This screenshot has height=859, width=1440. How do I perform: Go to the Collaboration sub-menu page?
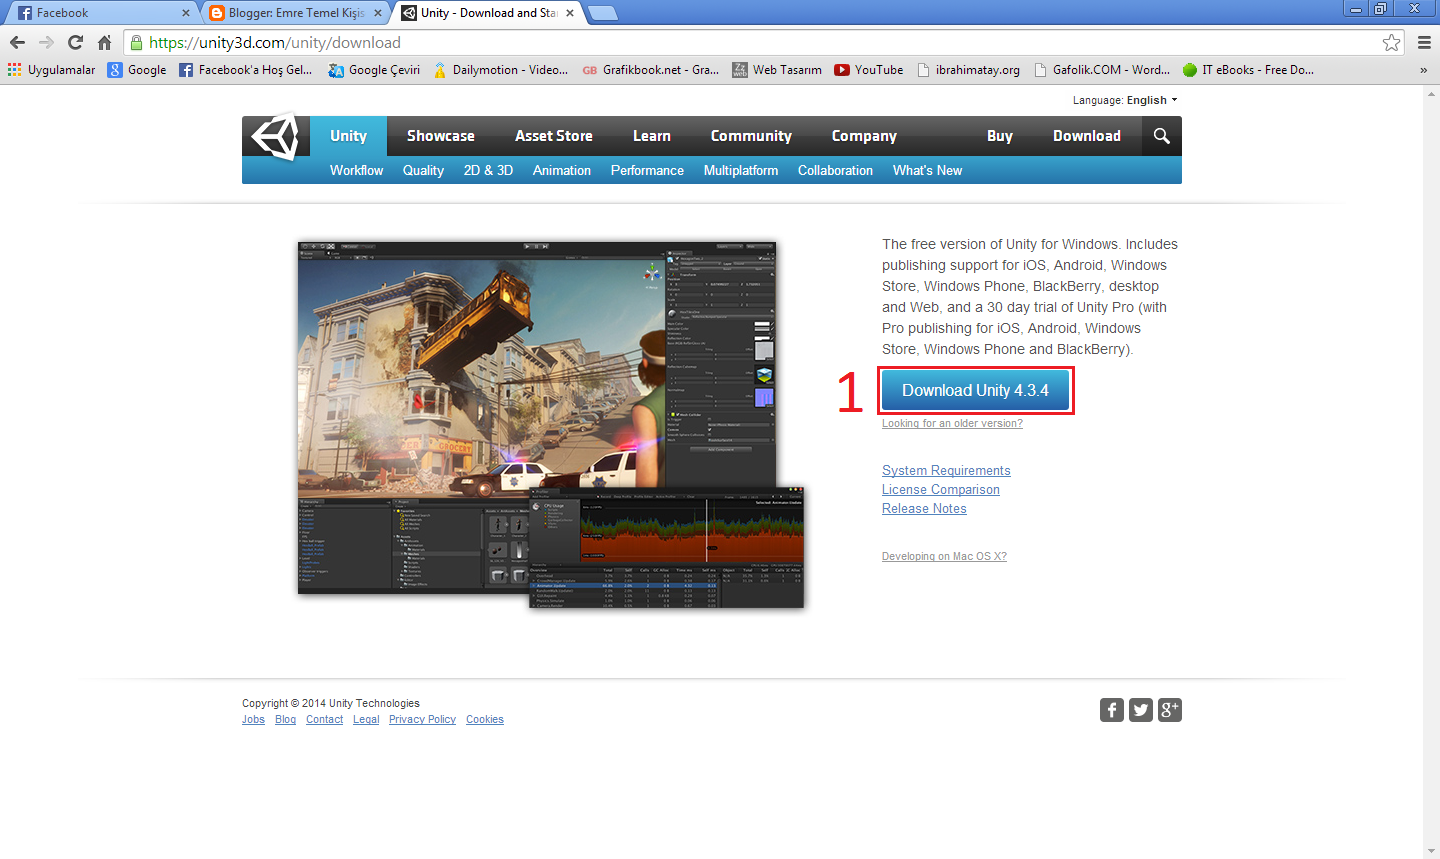click(x=835, y=170)
